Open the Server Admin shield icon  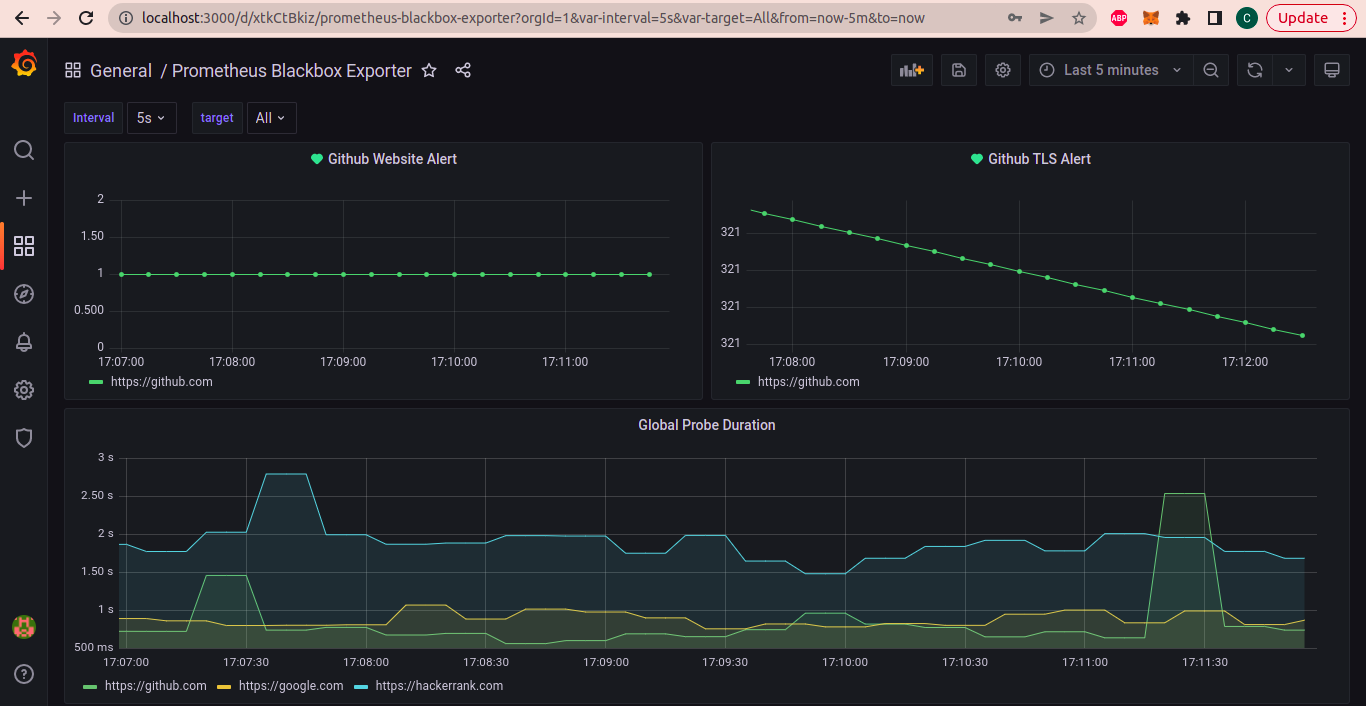(x=24, y=438)
